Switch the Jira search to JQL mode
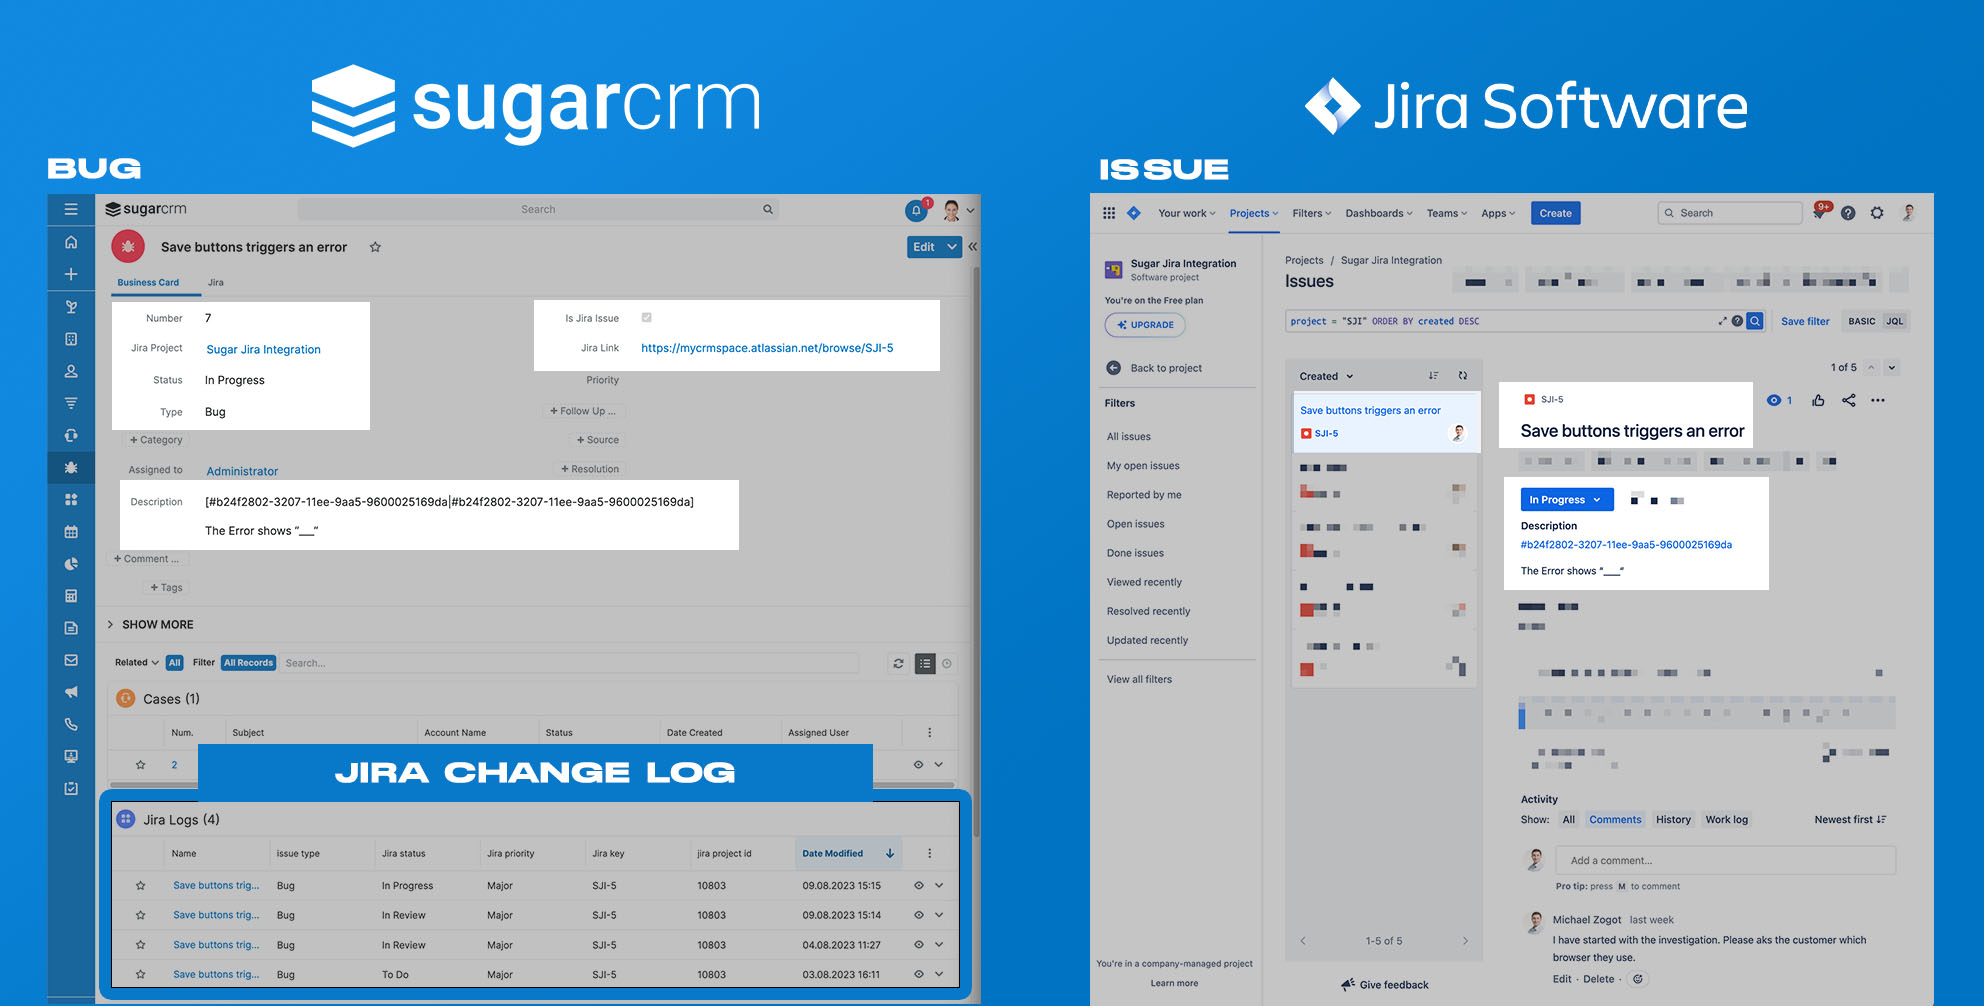The width and height of the screenshot is (1984, 1006). coord(1895,321)
